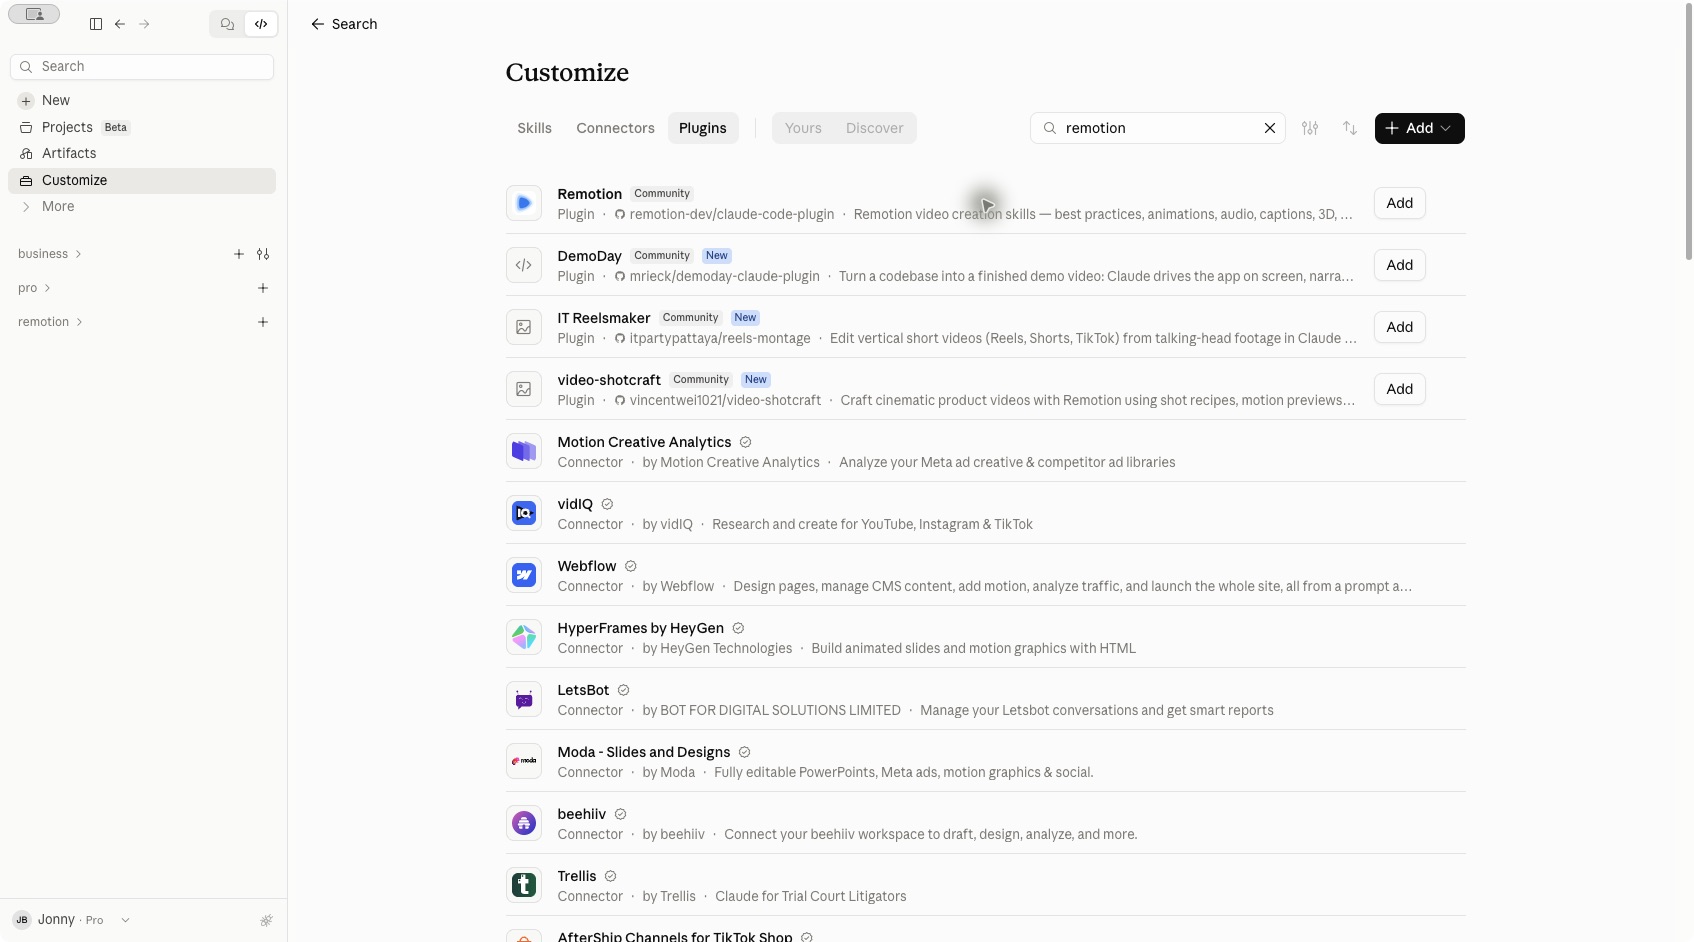This screenshot has width=1694, height=942.
Task: Toggle the sidebar panel icon
Action: click(x=96, y=24)
